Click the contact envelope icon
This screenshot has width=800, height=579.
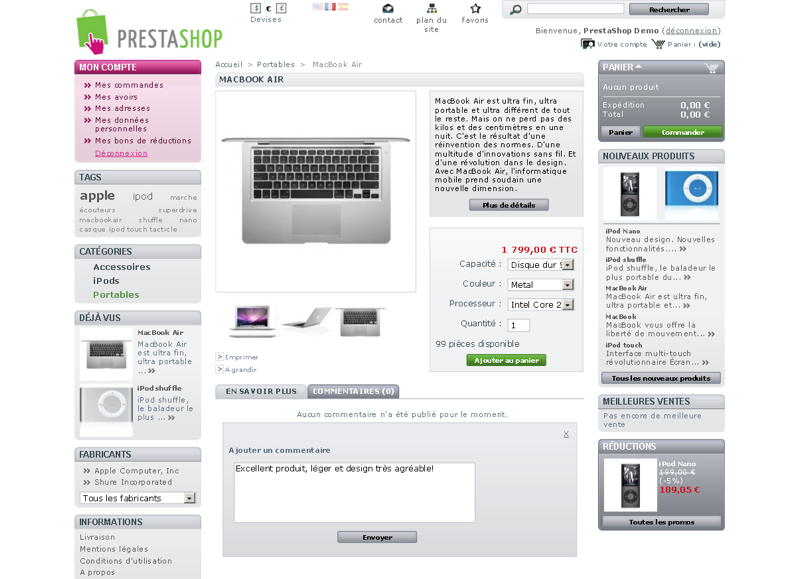click(x=388, y=9)
